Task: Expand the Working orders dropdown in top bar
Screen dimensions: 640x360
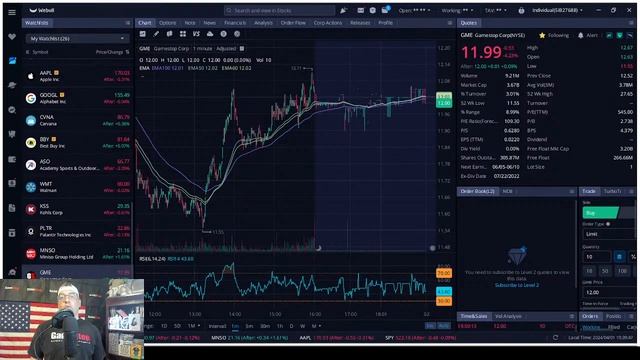Action: tap(457, 10)
